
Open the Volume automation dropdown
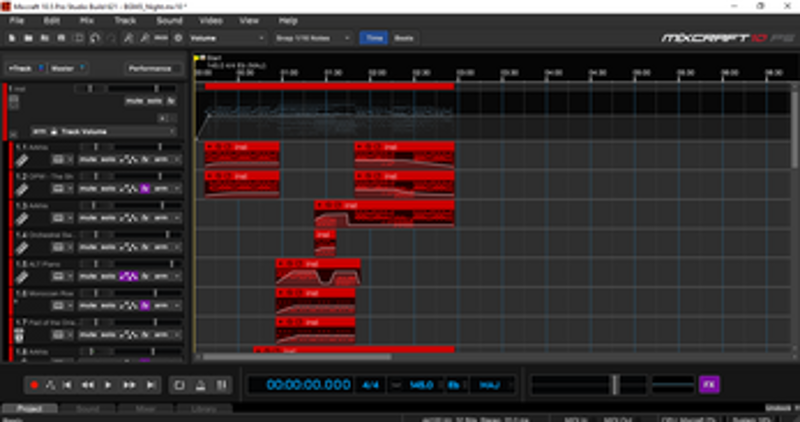point(227,38)
